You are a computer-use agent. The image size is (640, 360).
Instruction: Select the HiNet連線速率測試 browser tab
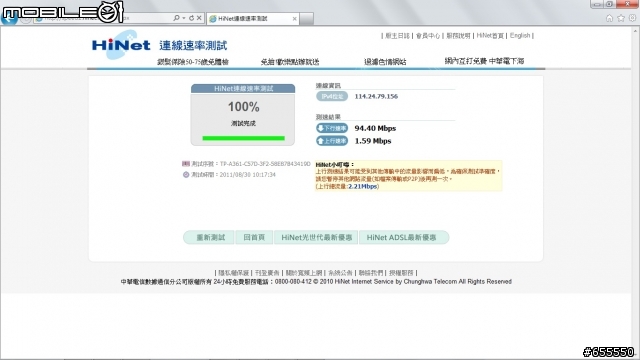[253, 19]
